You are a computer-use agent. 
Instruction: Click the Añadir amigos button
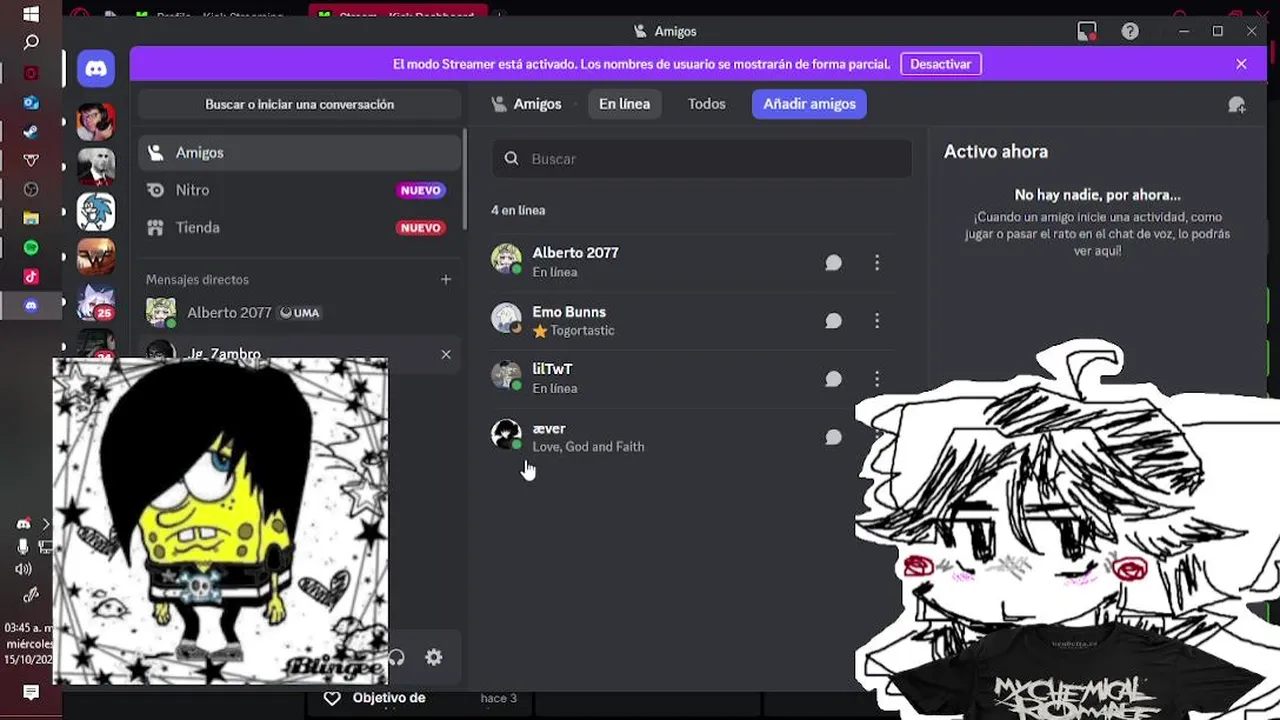click(x=809, y=104)
